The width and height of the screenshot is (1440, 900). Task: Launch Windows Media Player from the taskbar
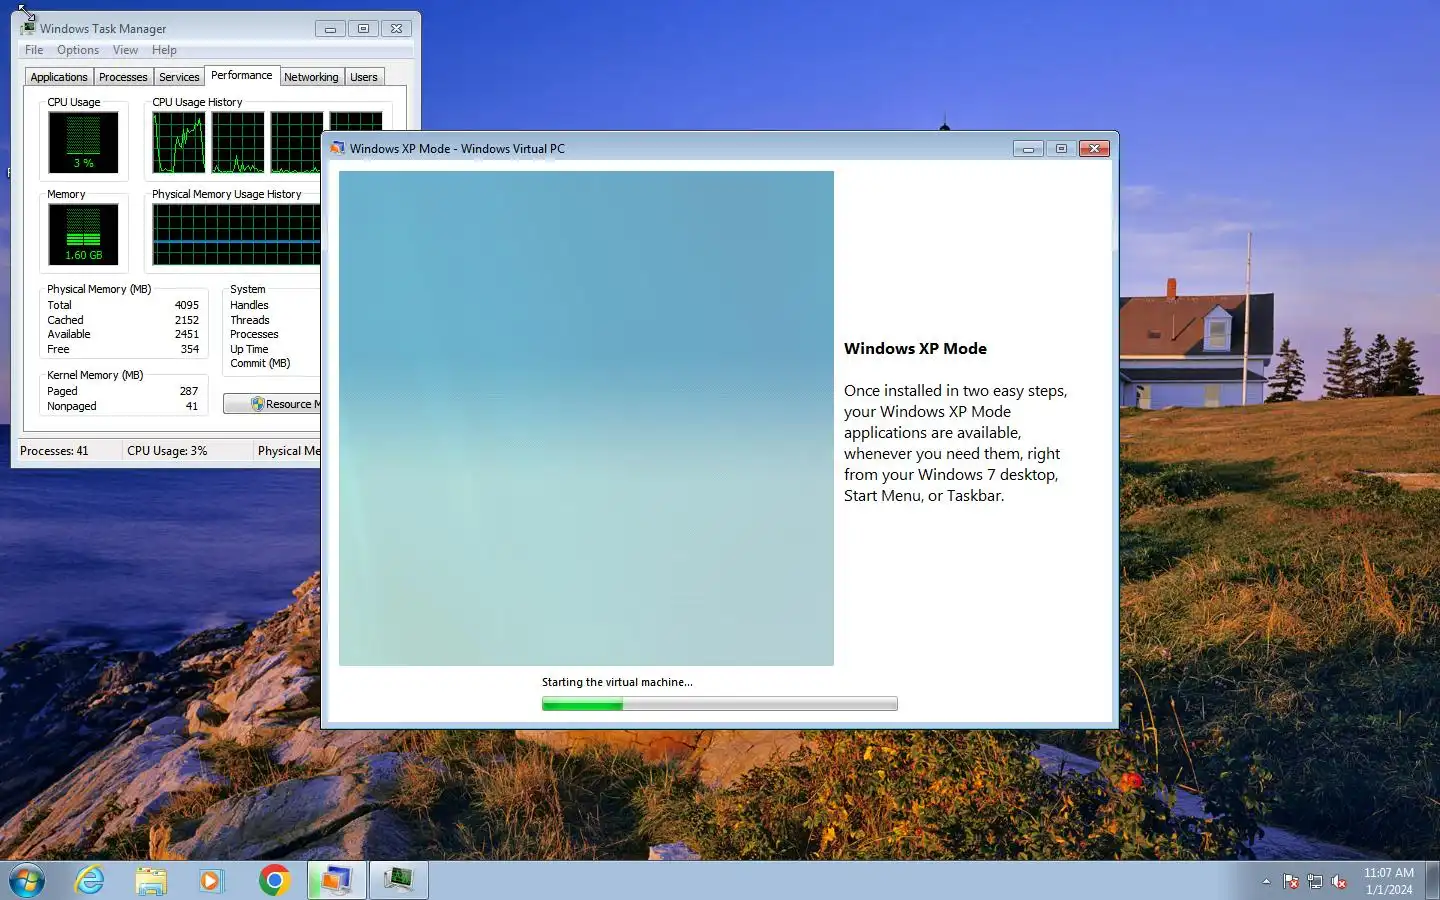[x=211, y=880]
